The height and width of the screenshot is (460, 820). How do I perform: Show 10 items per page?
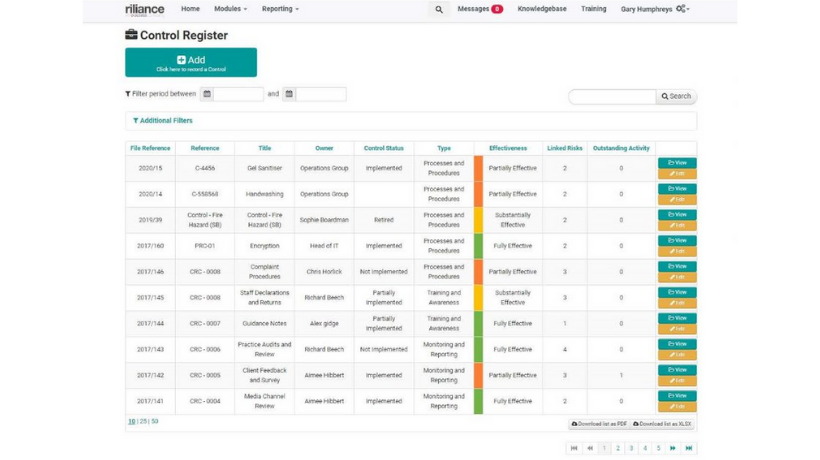coord(132,421)
